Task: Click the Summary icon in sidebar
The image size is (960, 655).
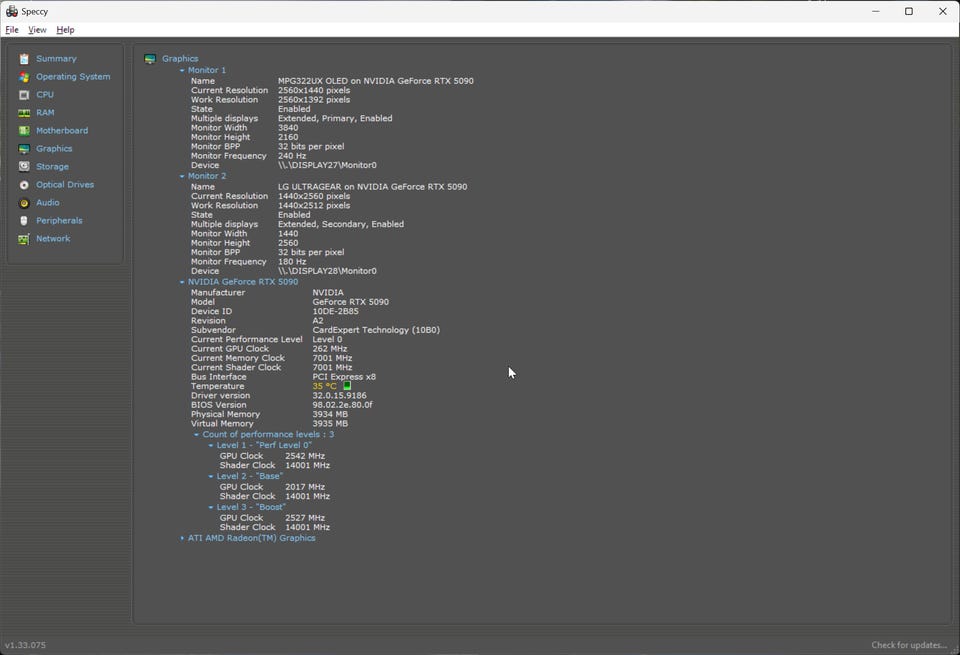Action: click(x=24, y=59)
